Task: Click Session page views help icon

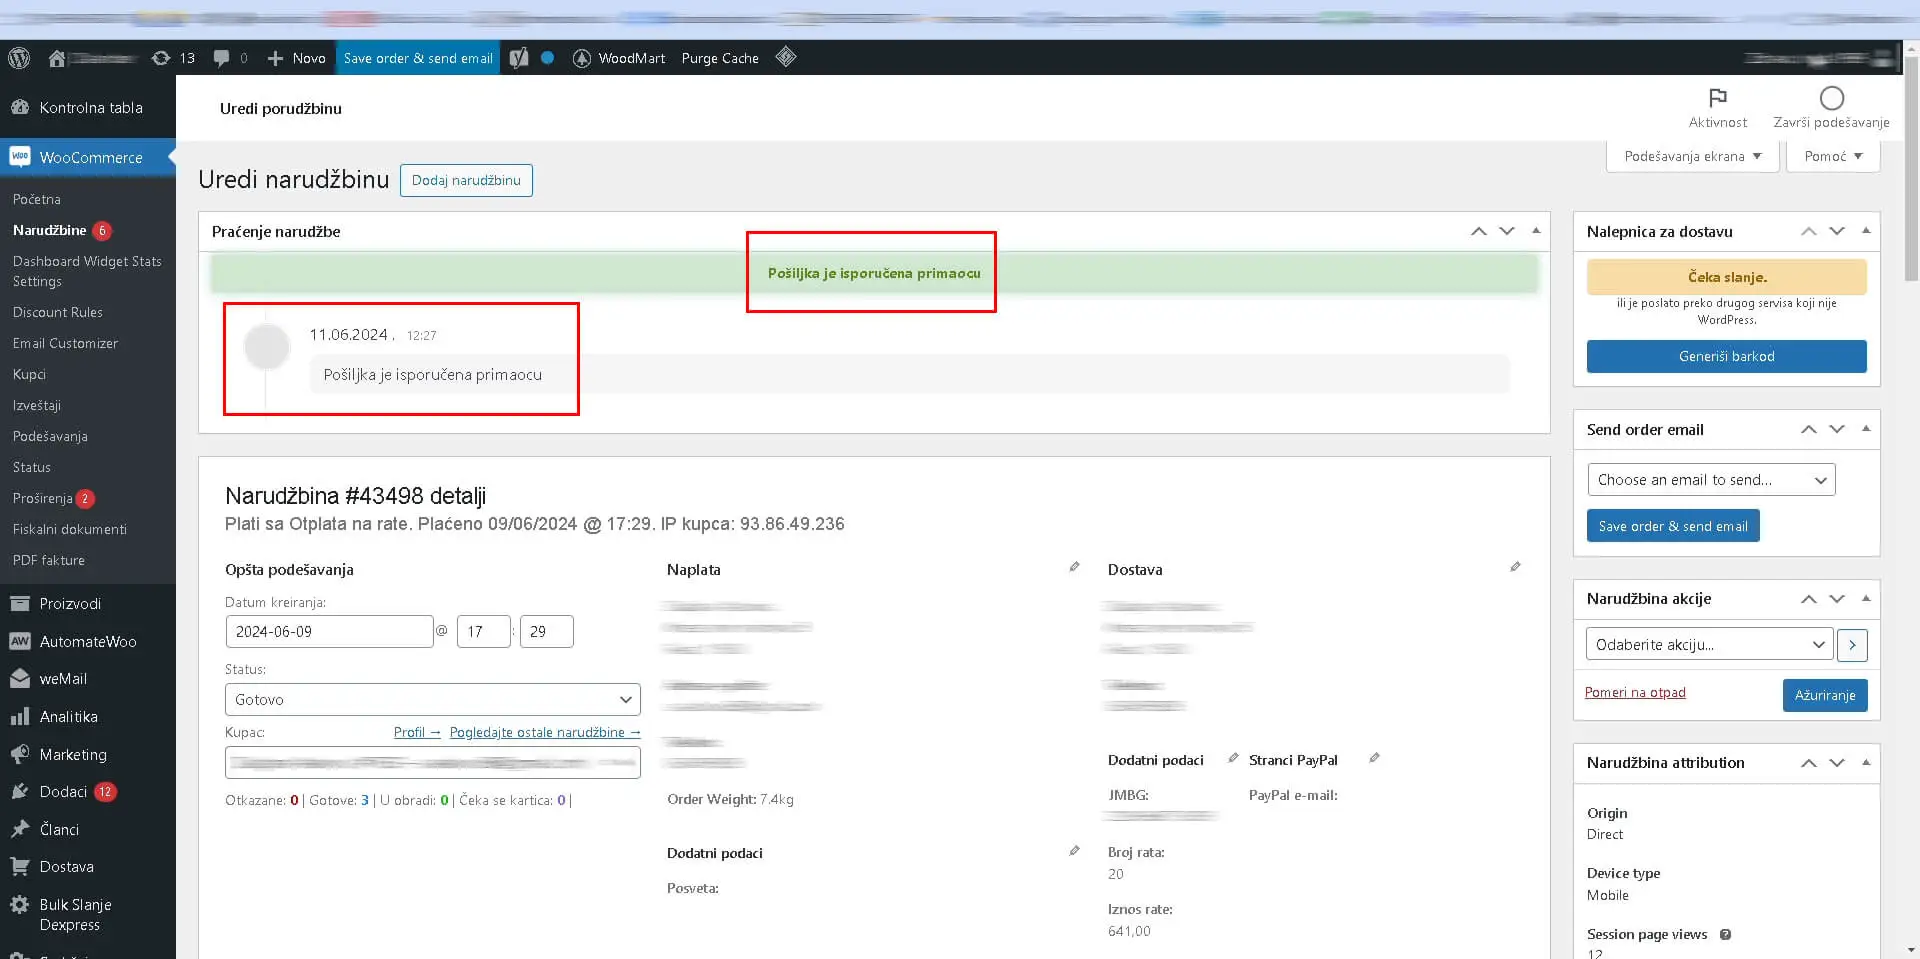Action: point(1725,935)
